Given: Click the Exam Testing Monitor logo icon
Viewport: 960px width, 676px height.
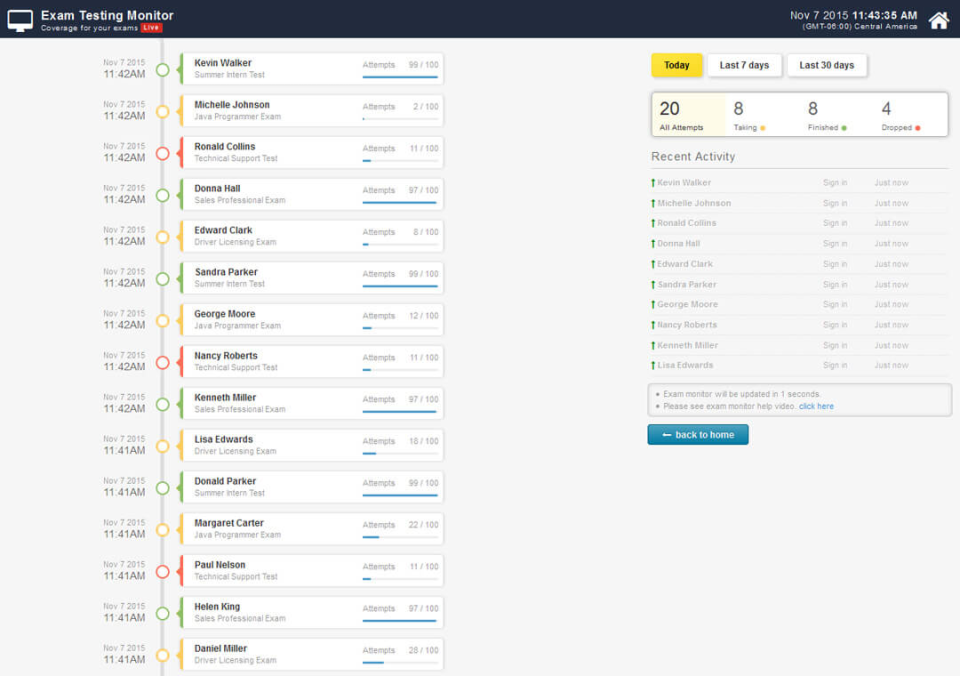Looking at the screenshot, I should pos(21,18).
